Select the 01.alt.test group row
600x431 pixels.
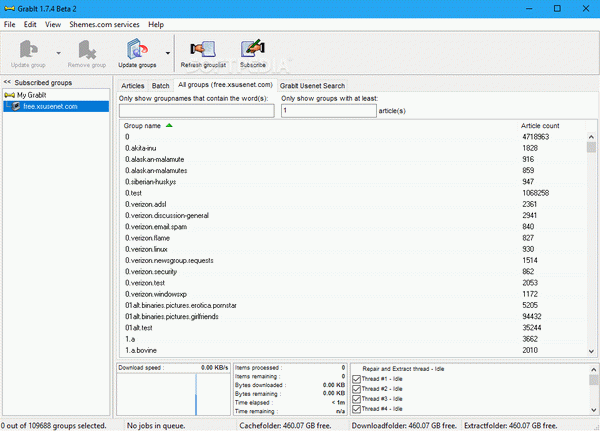353,327
